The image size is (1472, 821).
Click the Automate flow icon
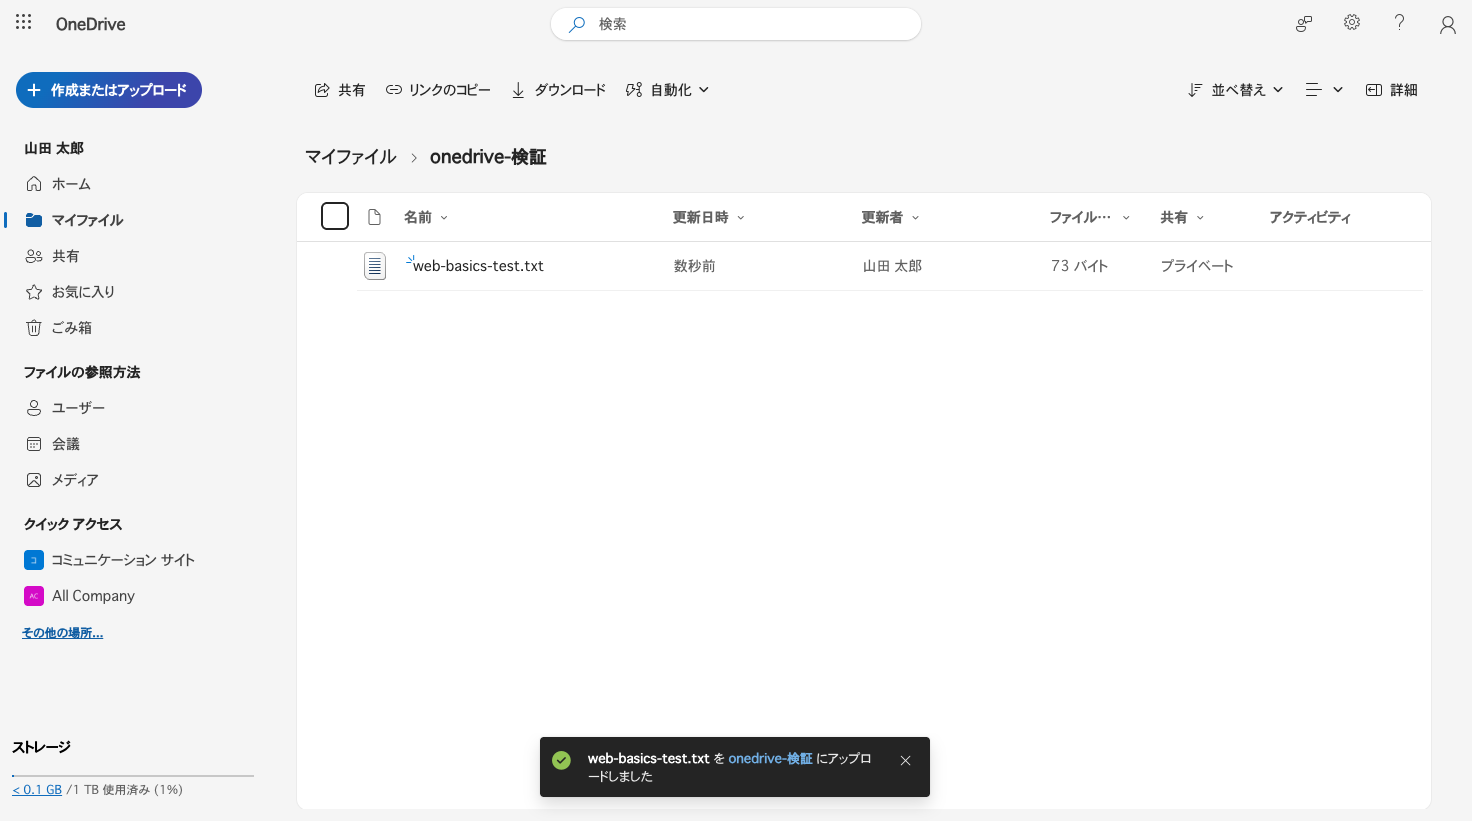point(634,90)
